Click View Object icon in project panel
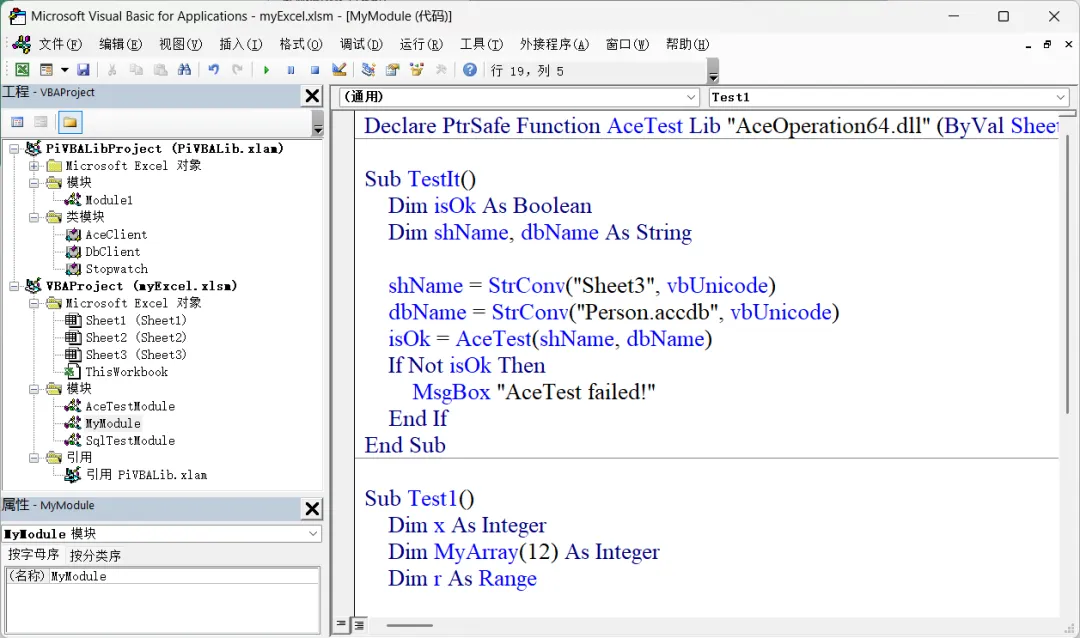This screenshot has height=638, width=1080. pyautogui.click(x=41, y=122)
